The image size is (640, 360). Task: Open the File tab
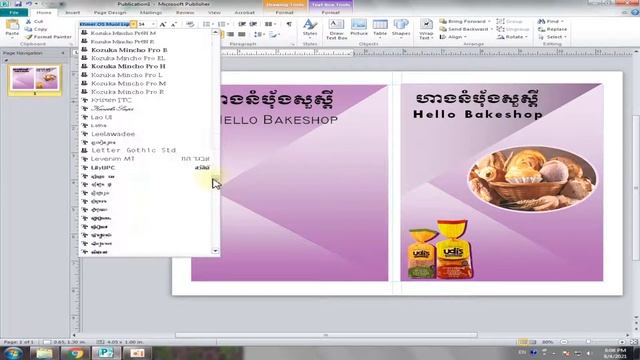(x=14, y=13)
